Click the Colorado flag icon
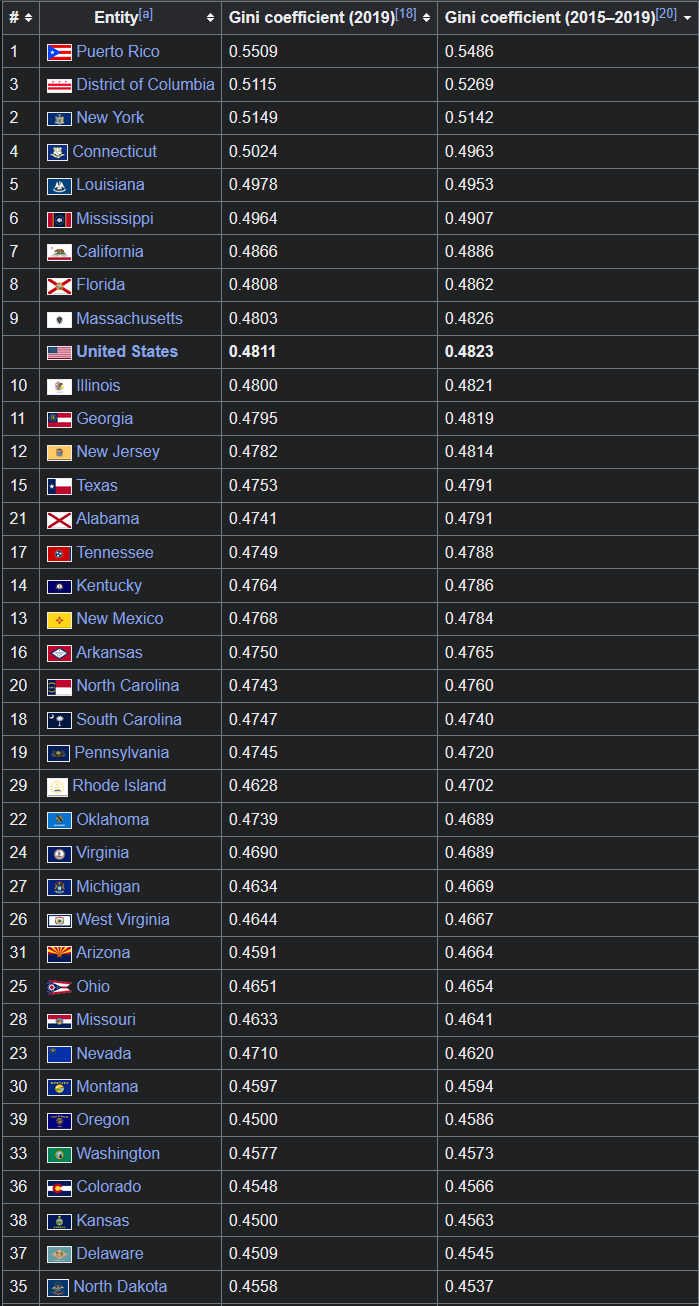 pyautogui.click(x=59, y=1187)
